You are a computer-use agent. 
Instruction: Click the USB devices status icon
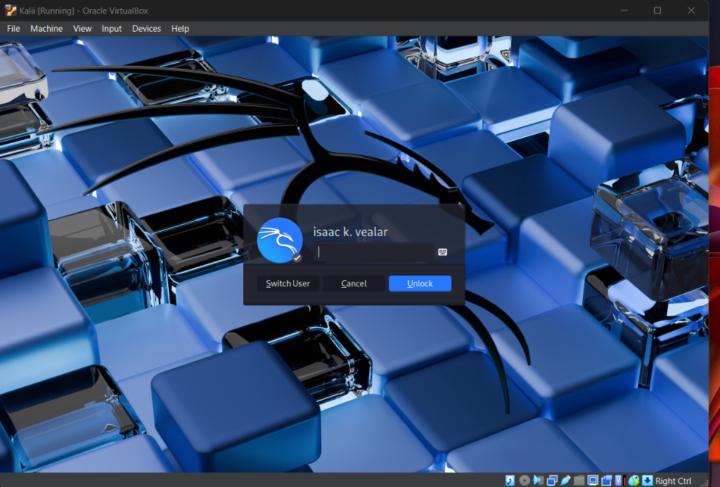tap(565, 481)
